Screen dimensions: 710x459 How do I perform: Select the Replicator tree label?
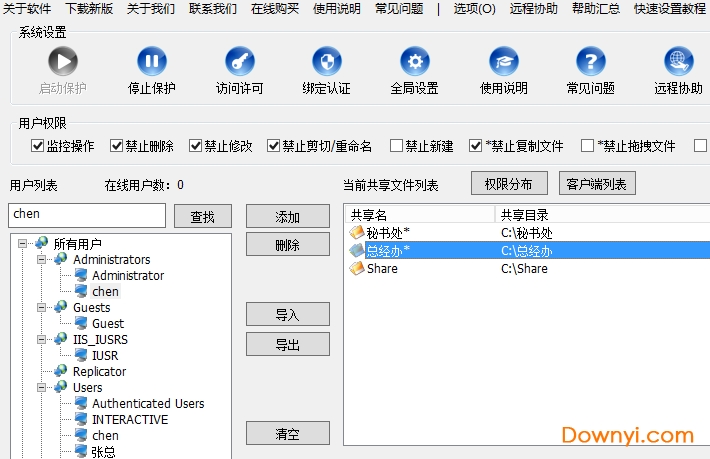coord(100,371)
